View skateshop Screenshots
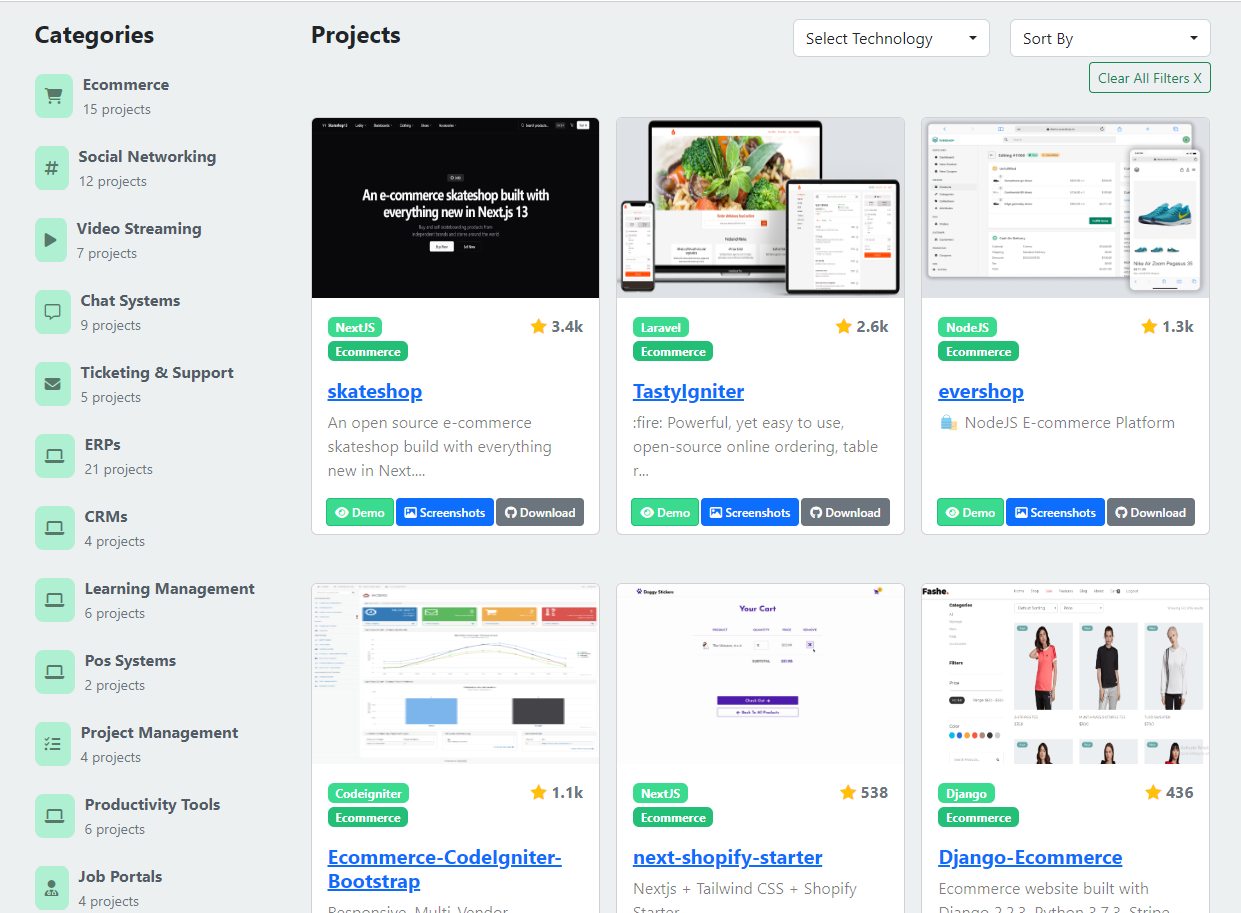 coord(445,512)
